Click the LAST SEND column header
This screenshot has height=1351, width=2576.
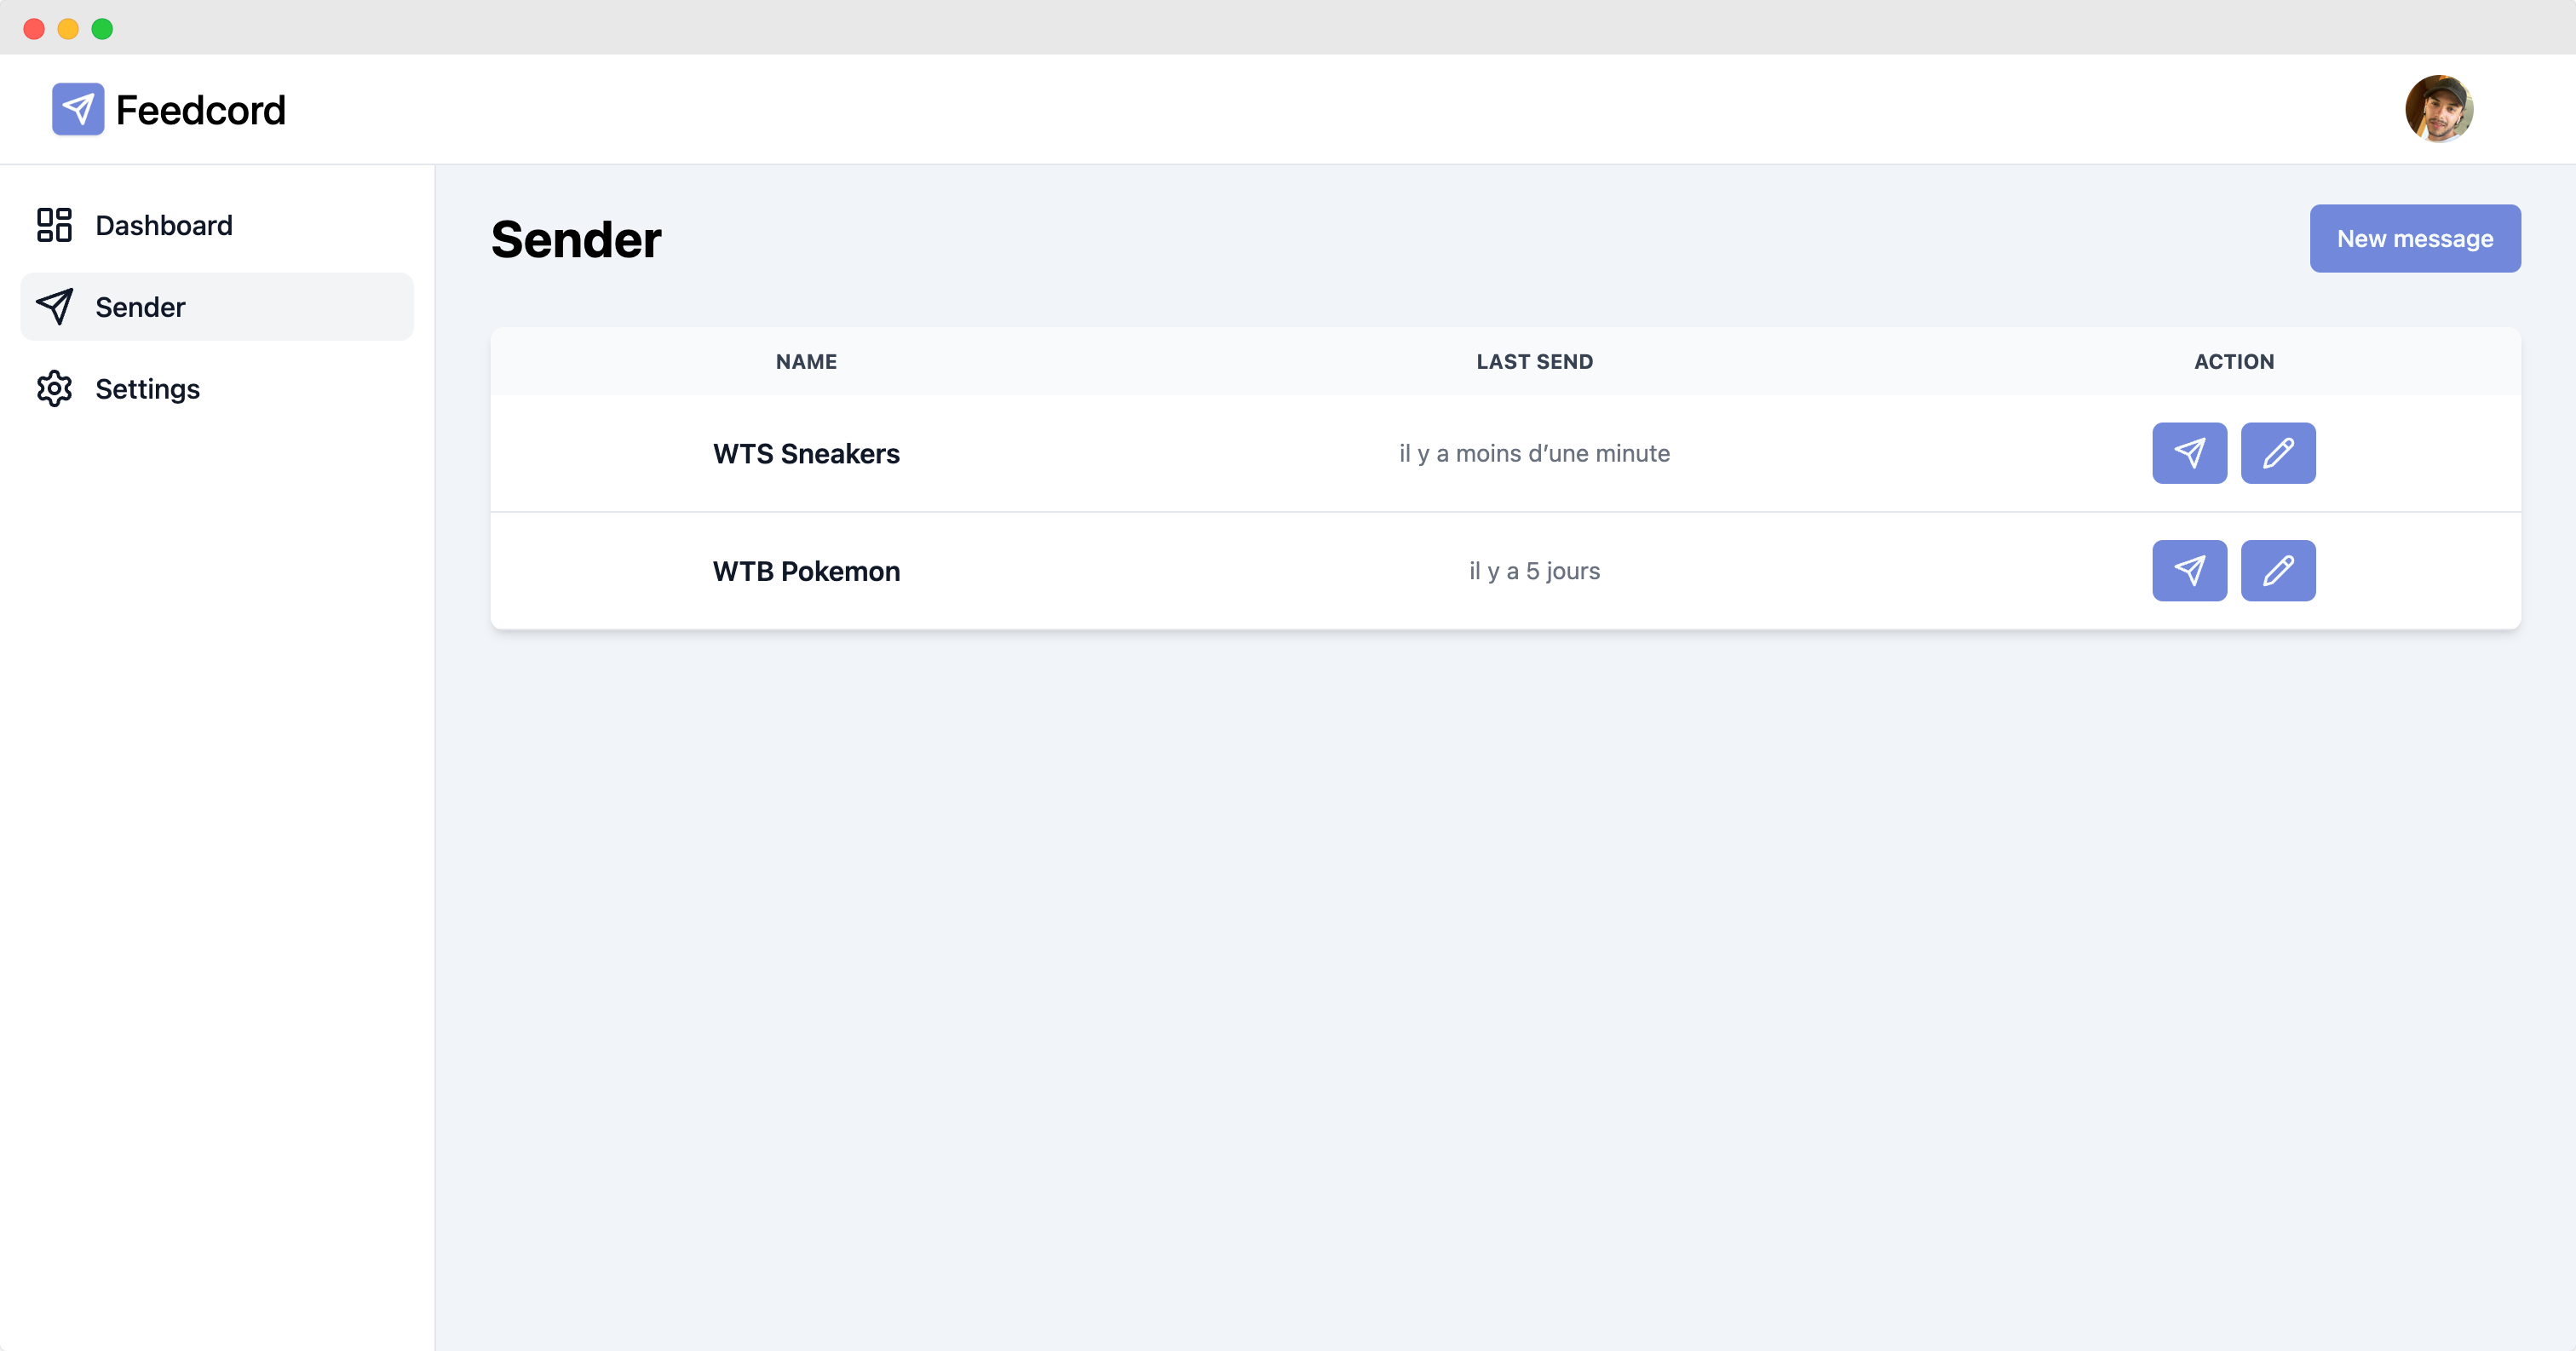pyautogui.click(x=1533, y=361)
